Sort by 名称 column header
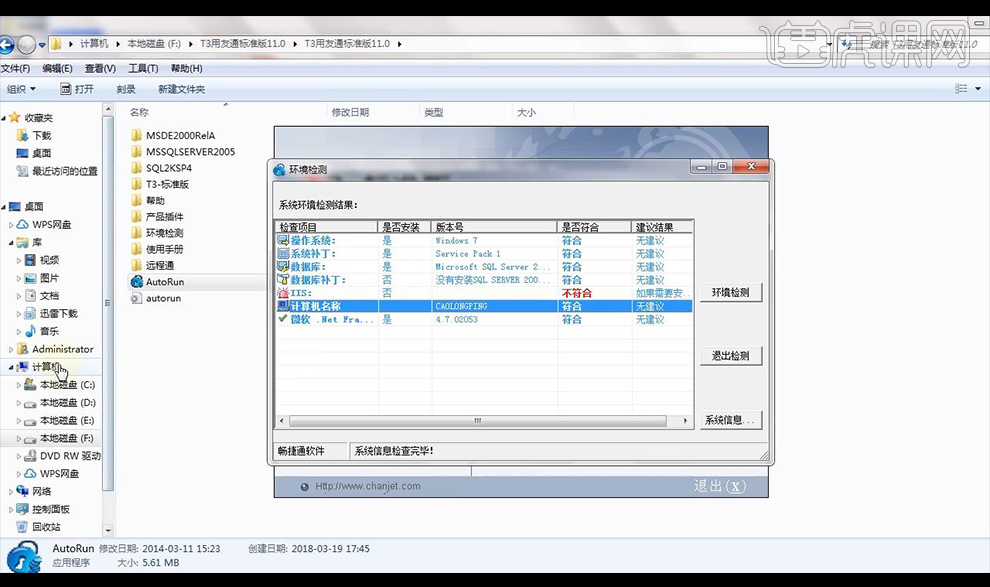The image size is (990, 587). pos(139,112)
